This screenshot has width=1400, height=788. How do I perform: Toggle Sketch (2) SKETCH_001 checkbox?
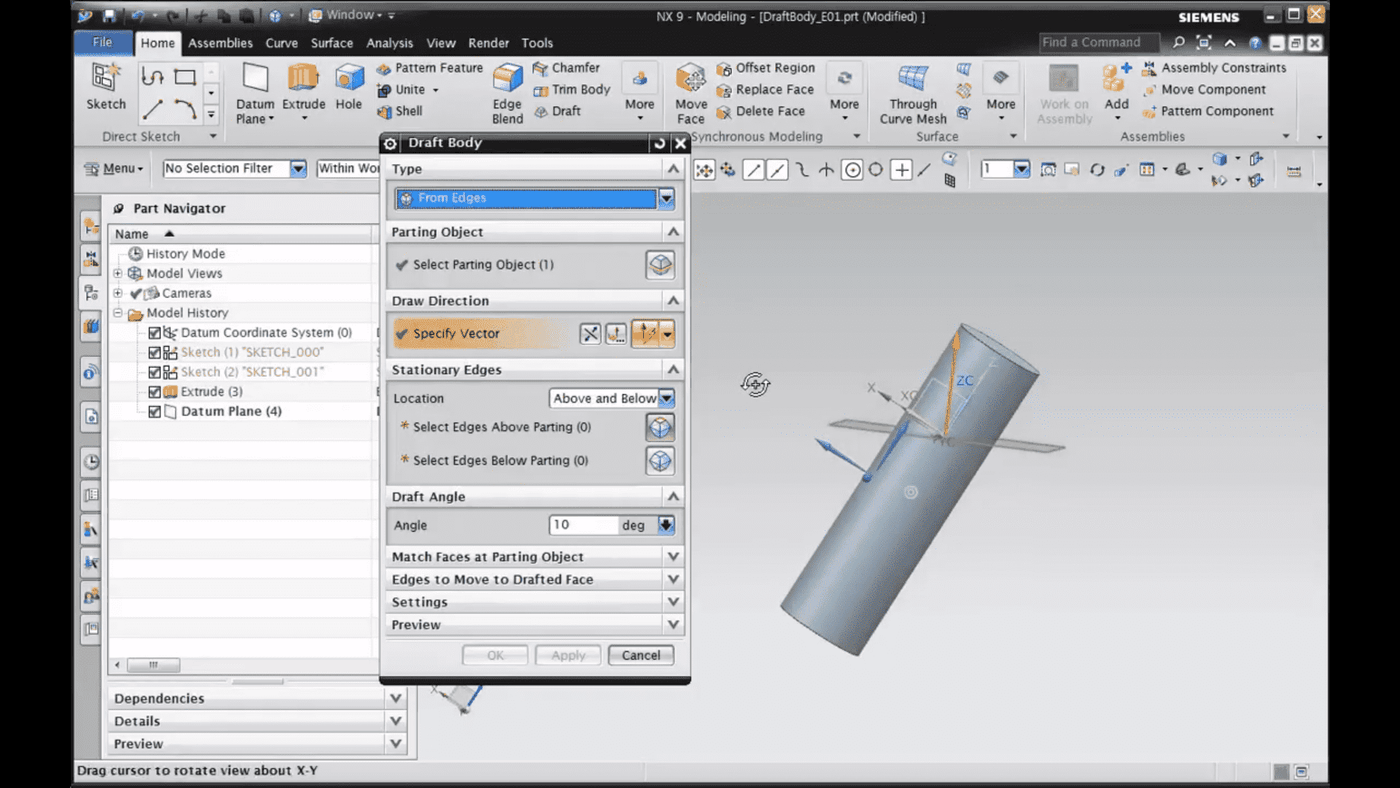tap(154, 372)
